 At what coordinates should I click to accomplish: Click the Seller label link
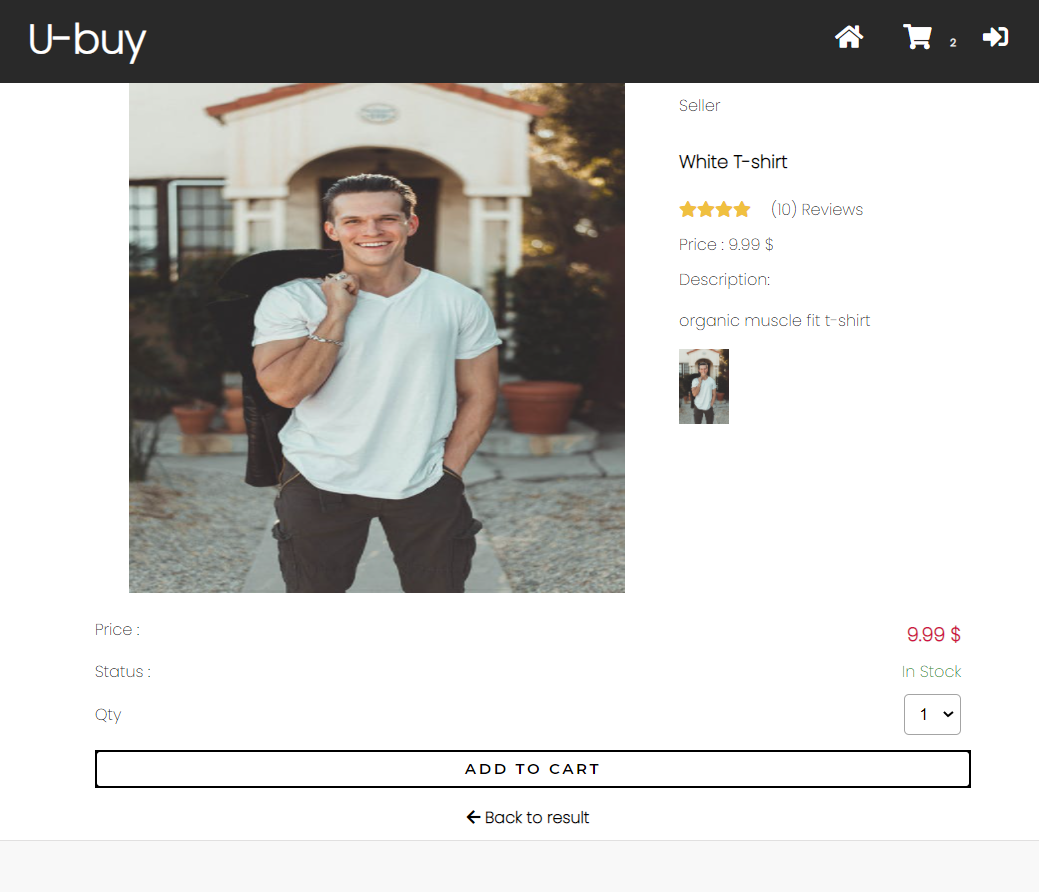[x=699, y=105]
